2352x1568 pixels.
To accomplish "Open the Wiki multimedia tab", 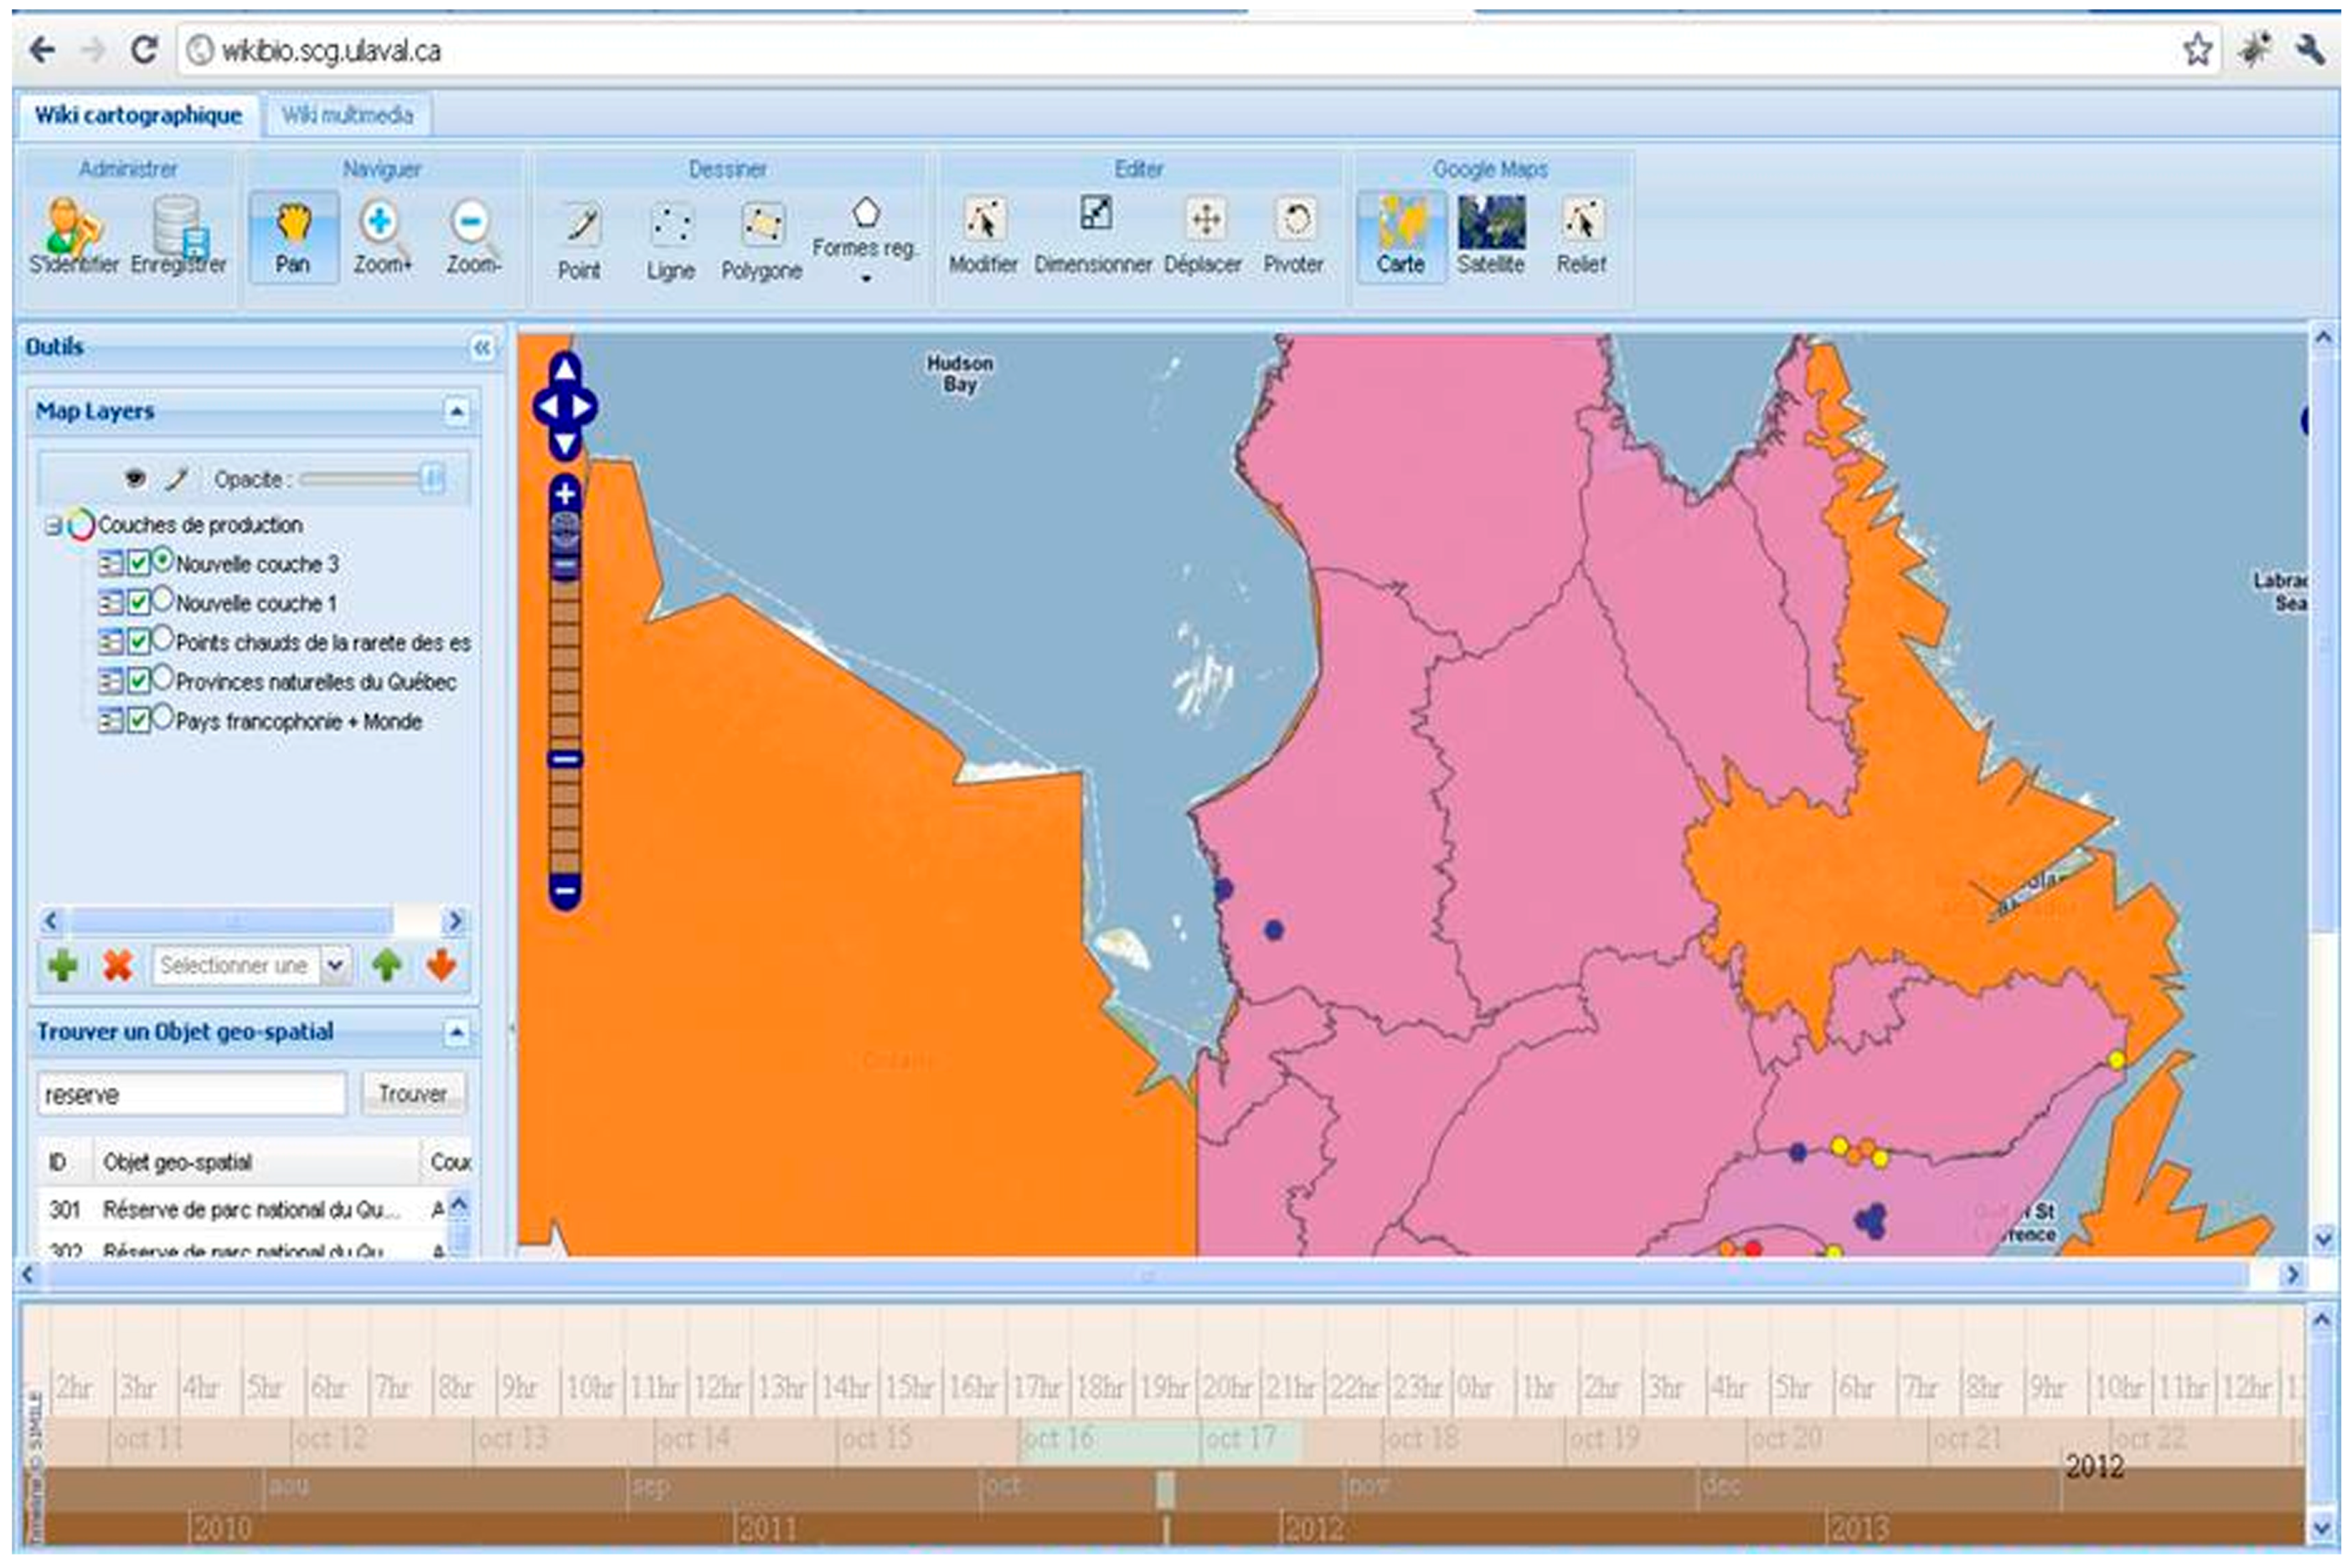I will (347, 115).
